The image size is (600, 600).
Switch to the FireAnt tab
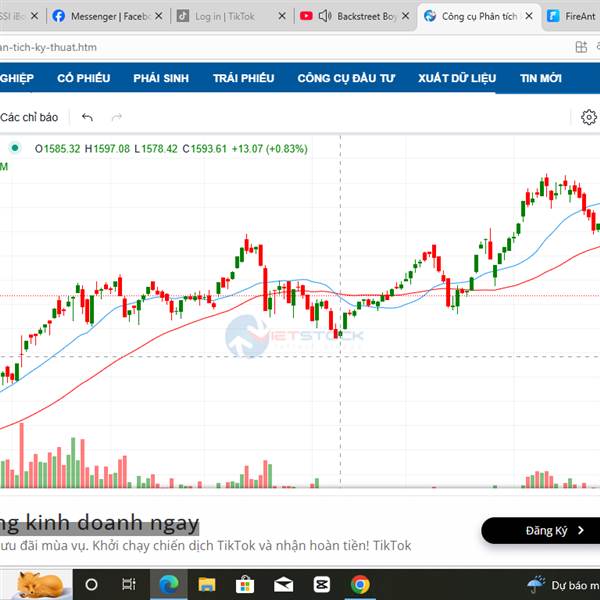coord(572,16)
